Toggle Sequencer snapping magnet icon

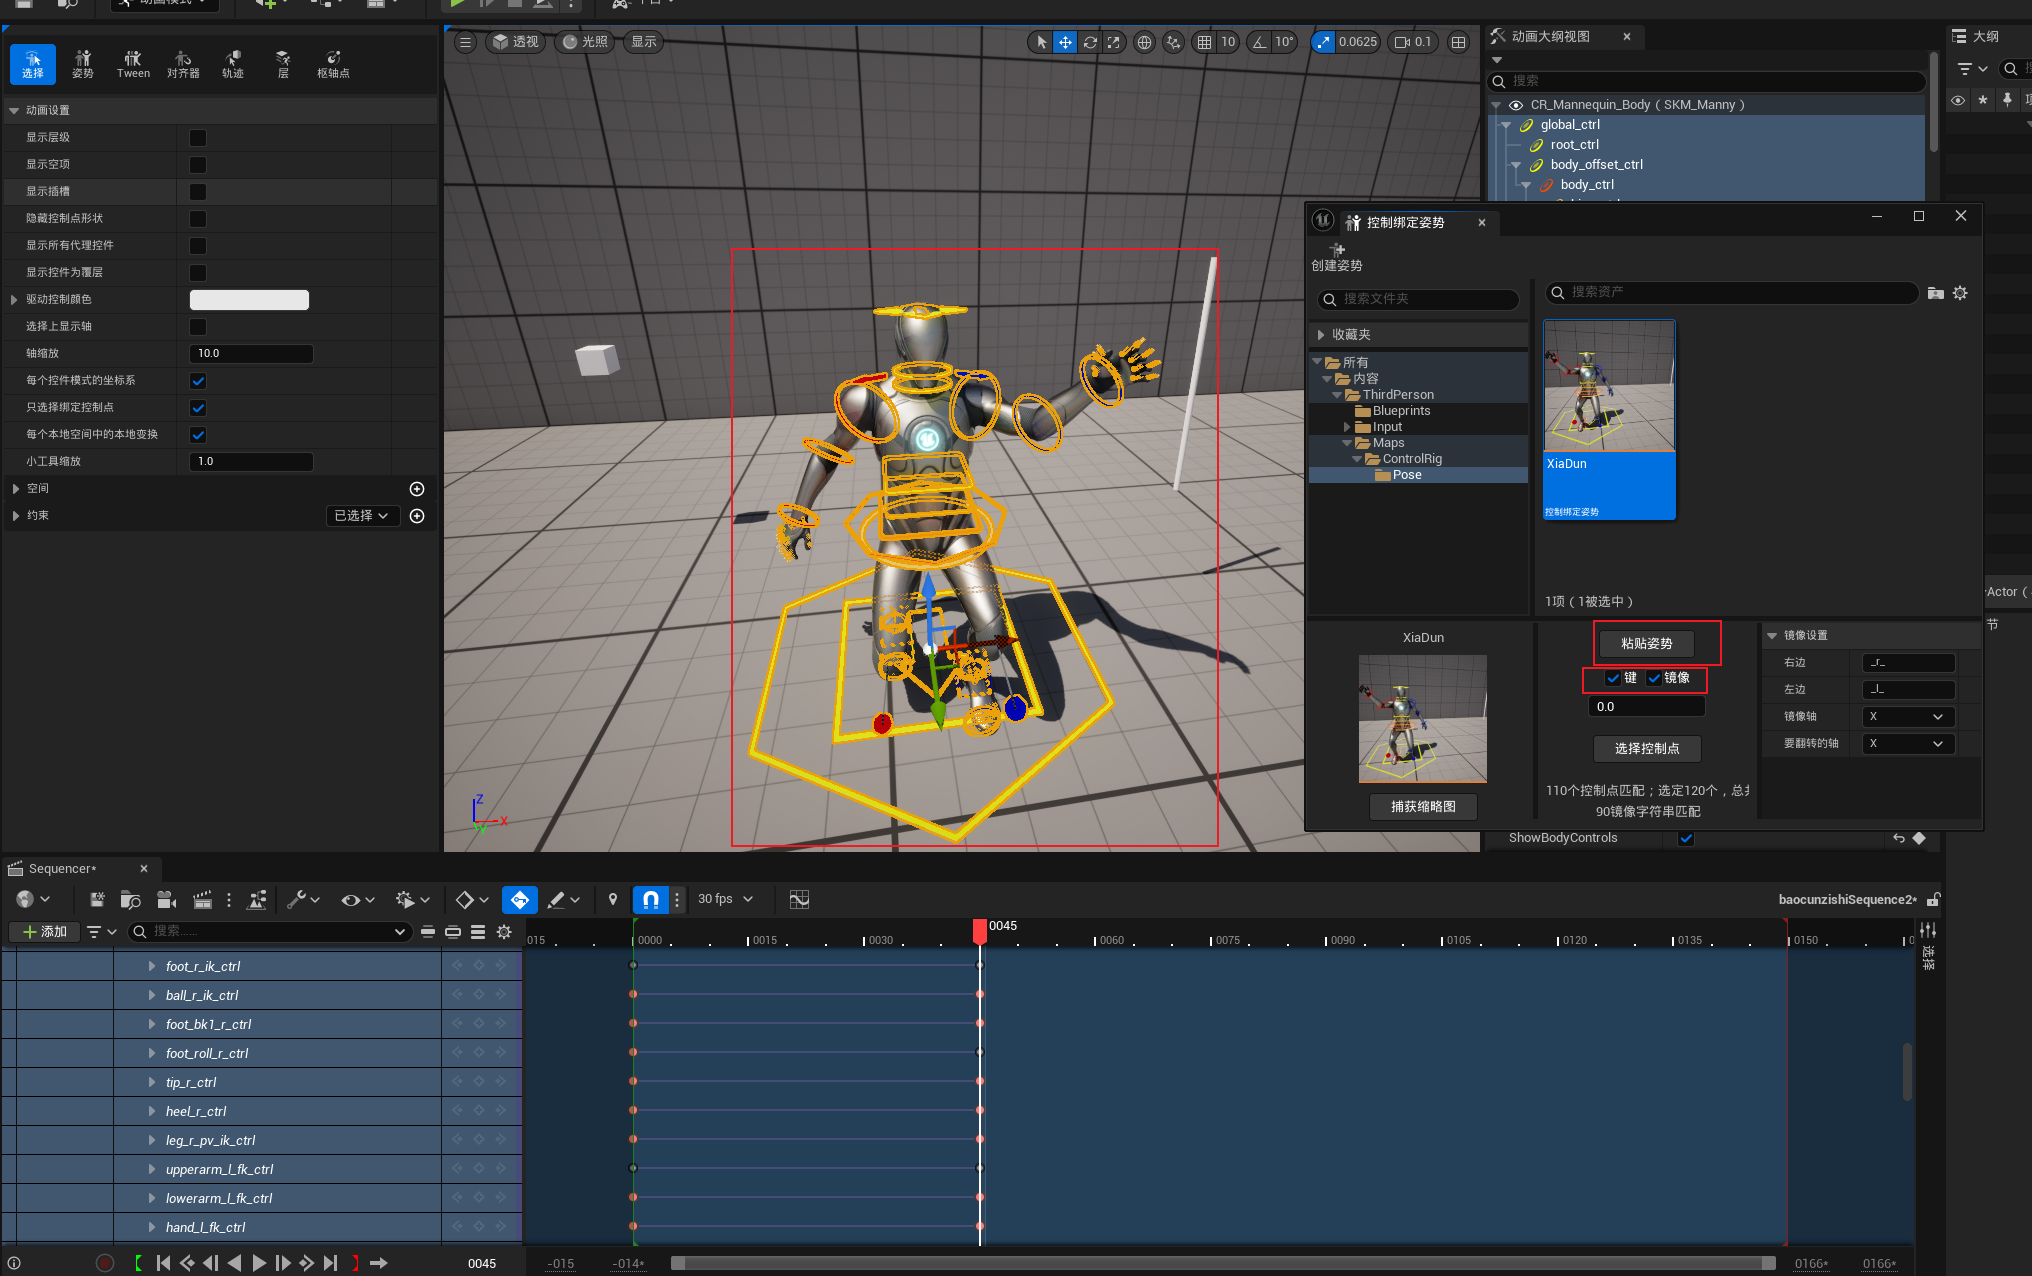(x=651, y=900)
